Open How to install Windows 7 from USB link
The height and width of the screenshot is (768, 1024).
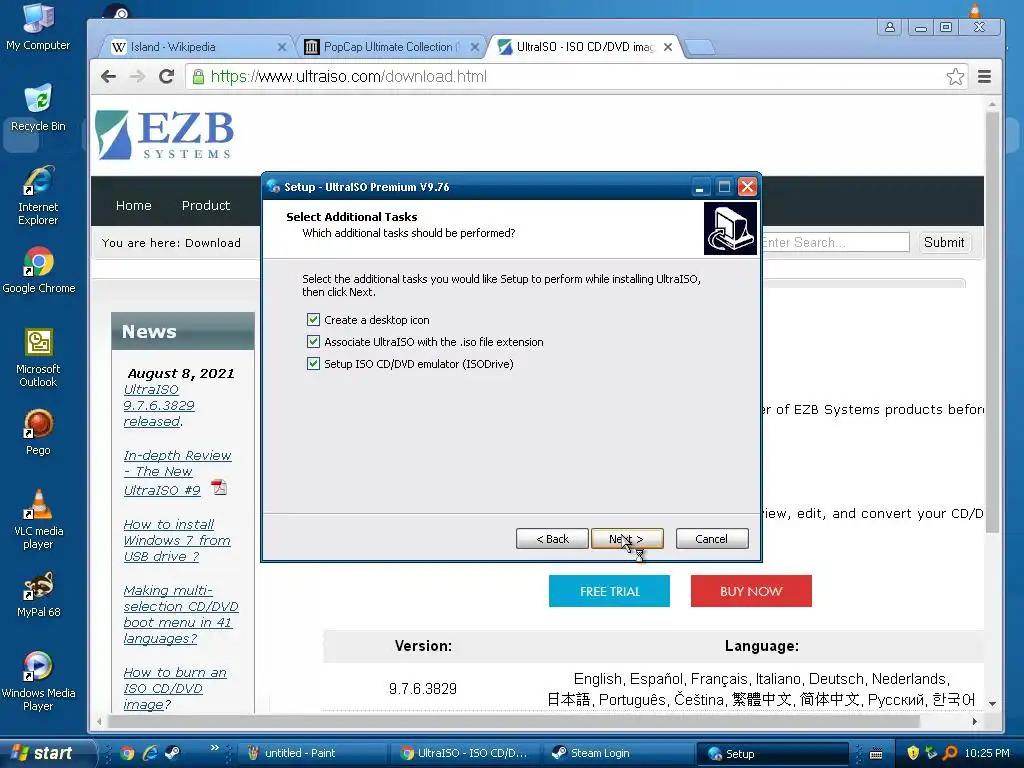click(x=177, y=540)
